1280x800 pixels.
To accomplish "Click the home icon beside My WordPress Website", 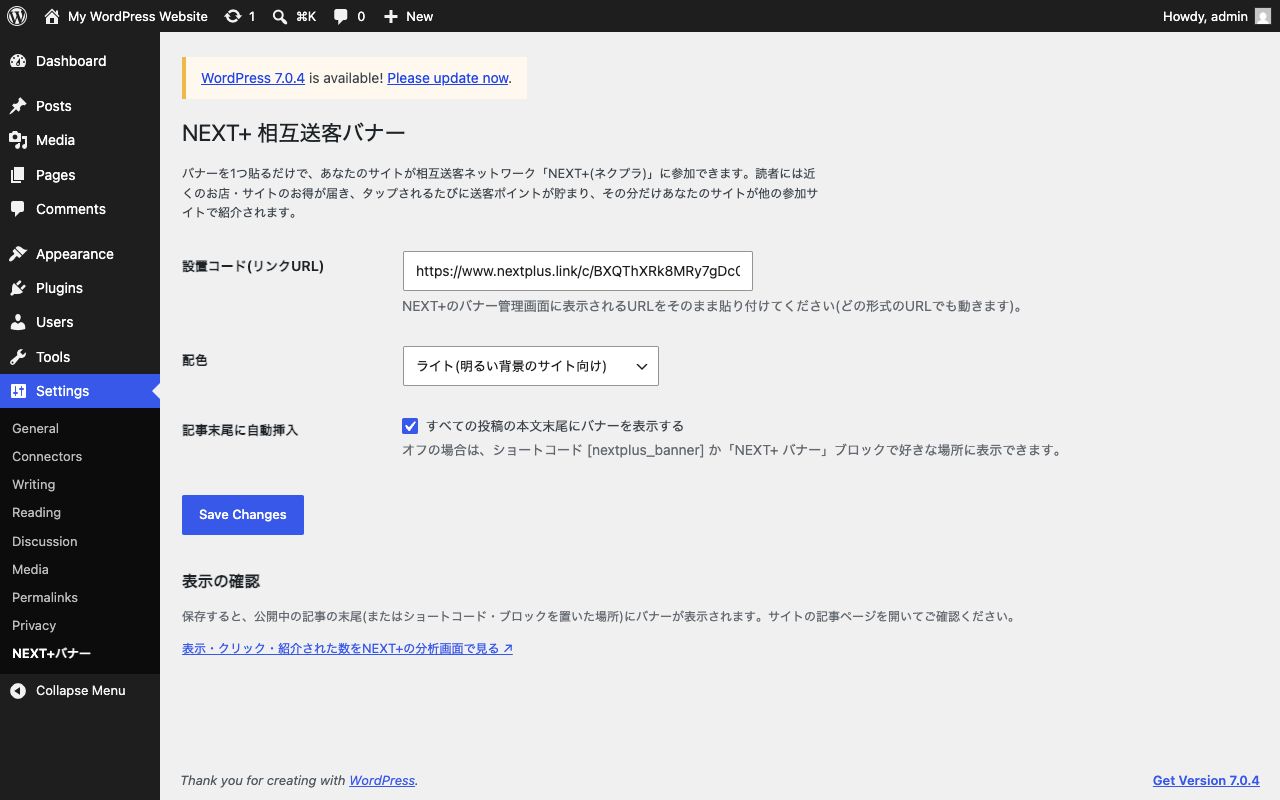I will pyautogui.click(x=52, y=16).
